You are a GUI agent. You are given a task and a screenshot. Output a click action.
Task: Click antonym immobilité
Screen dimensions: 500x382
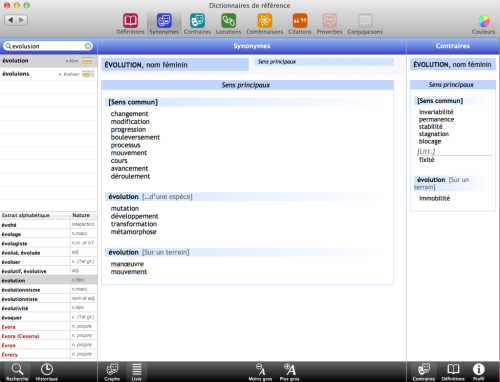tap(434, 198)
